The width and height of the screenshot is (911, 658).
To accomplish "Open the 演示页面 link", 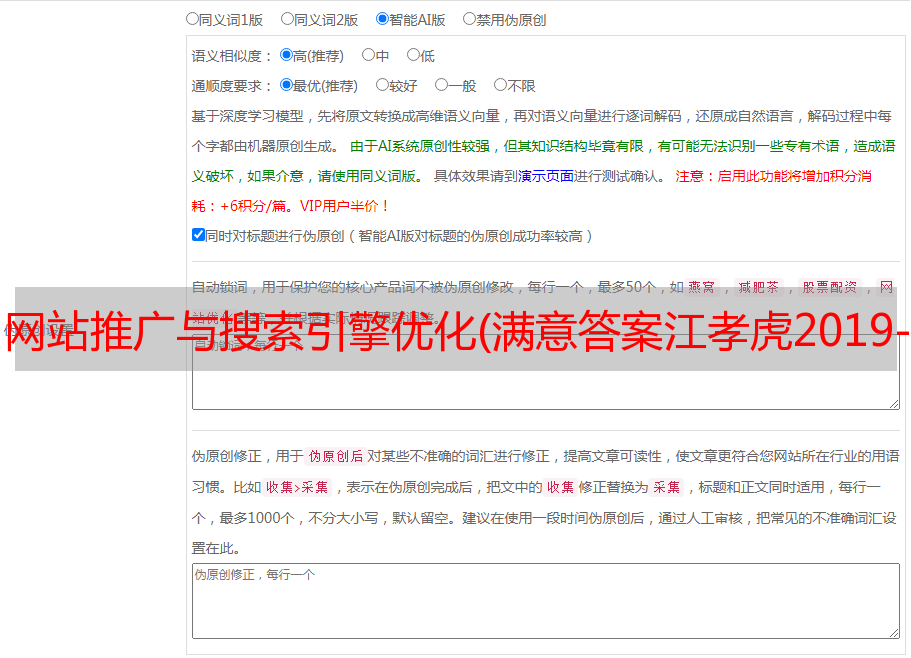I will coord(546,176).
